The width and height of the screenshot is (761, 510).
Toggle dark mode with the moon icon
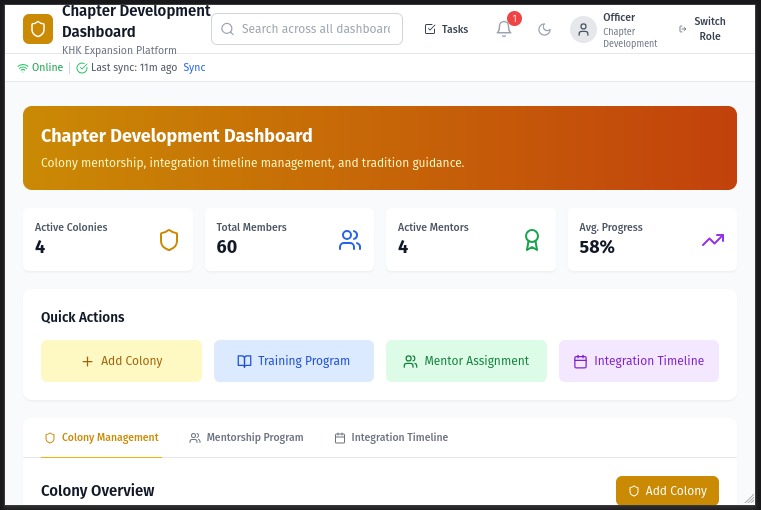tap(545, 30)
